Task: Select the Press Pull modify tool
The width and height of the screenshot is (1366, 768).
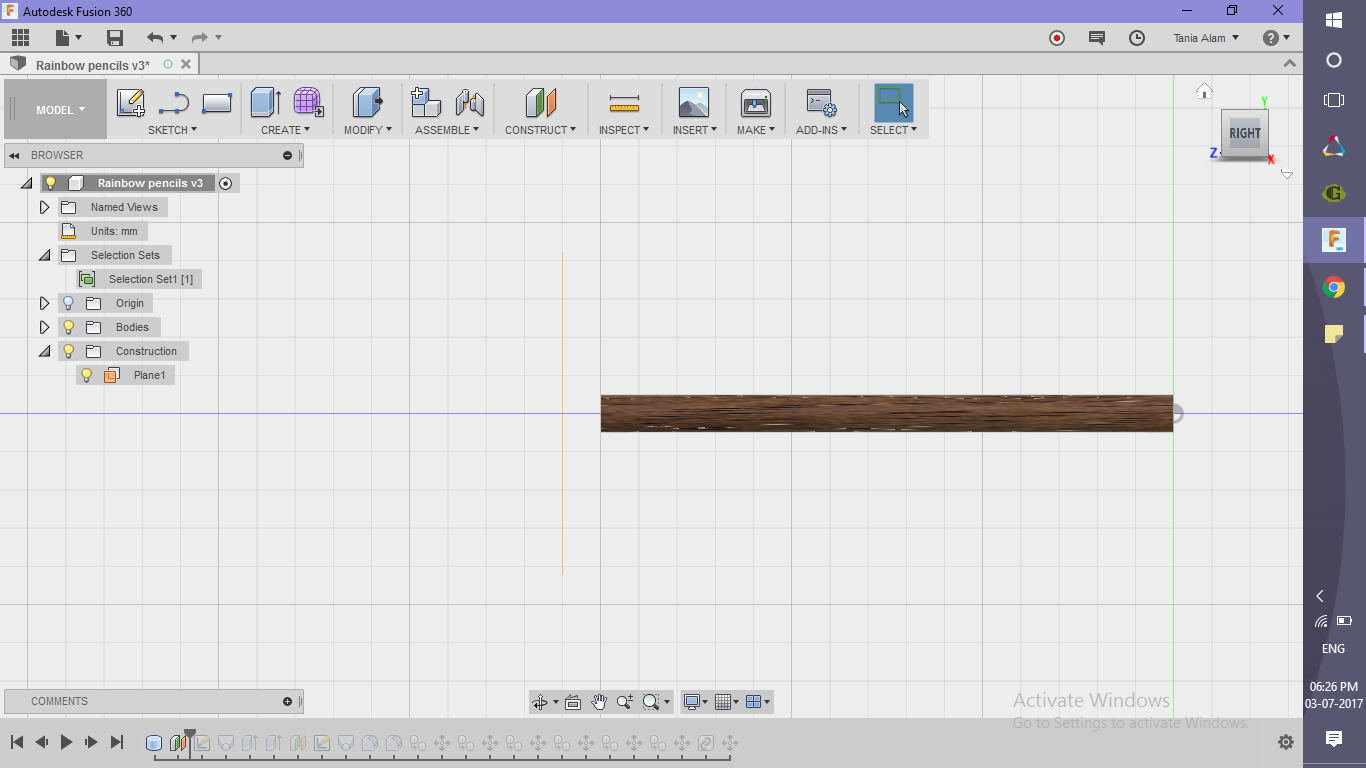Action: (368, 102)
